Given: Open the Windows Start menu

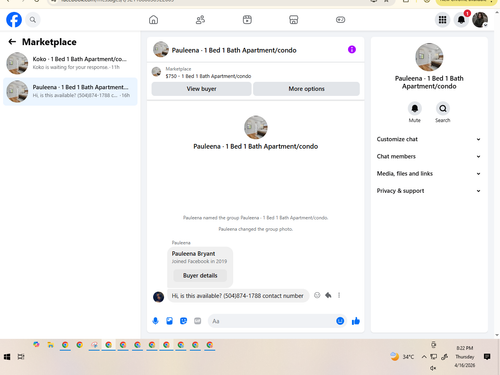Looking at the screenshot, I should (7, 357).
